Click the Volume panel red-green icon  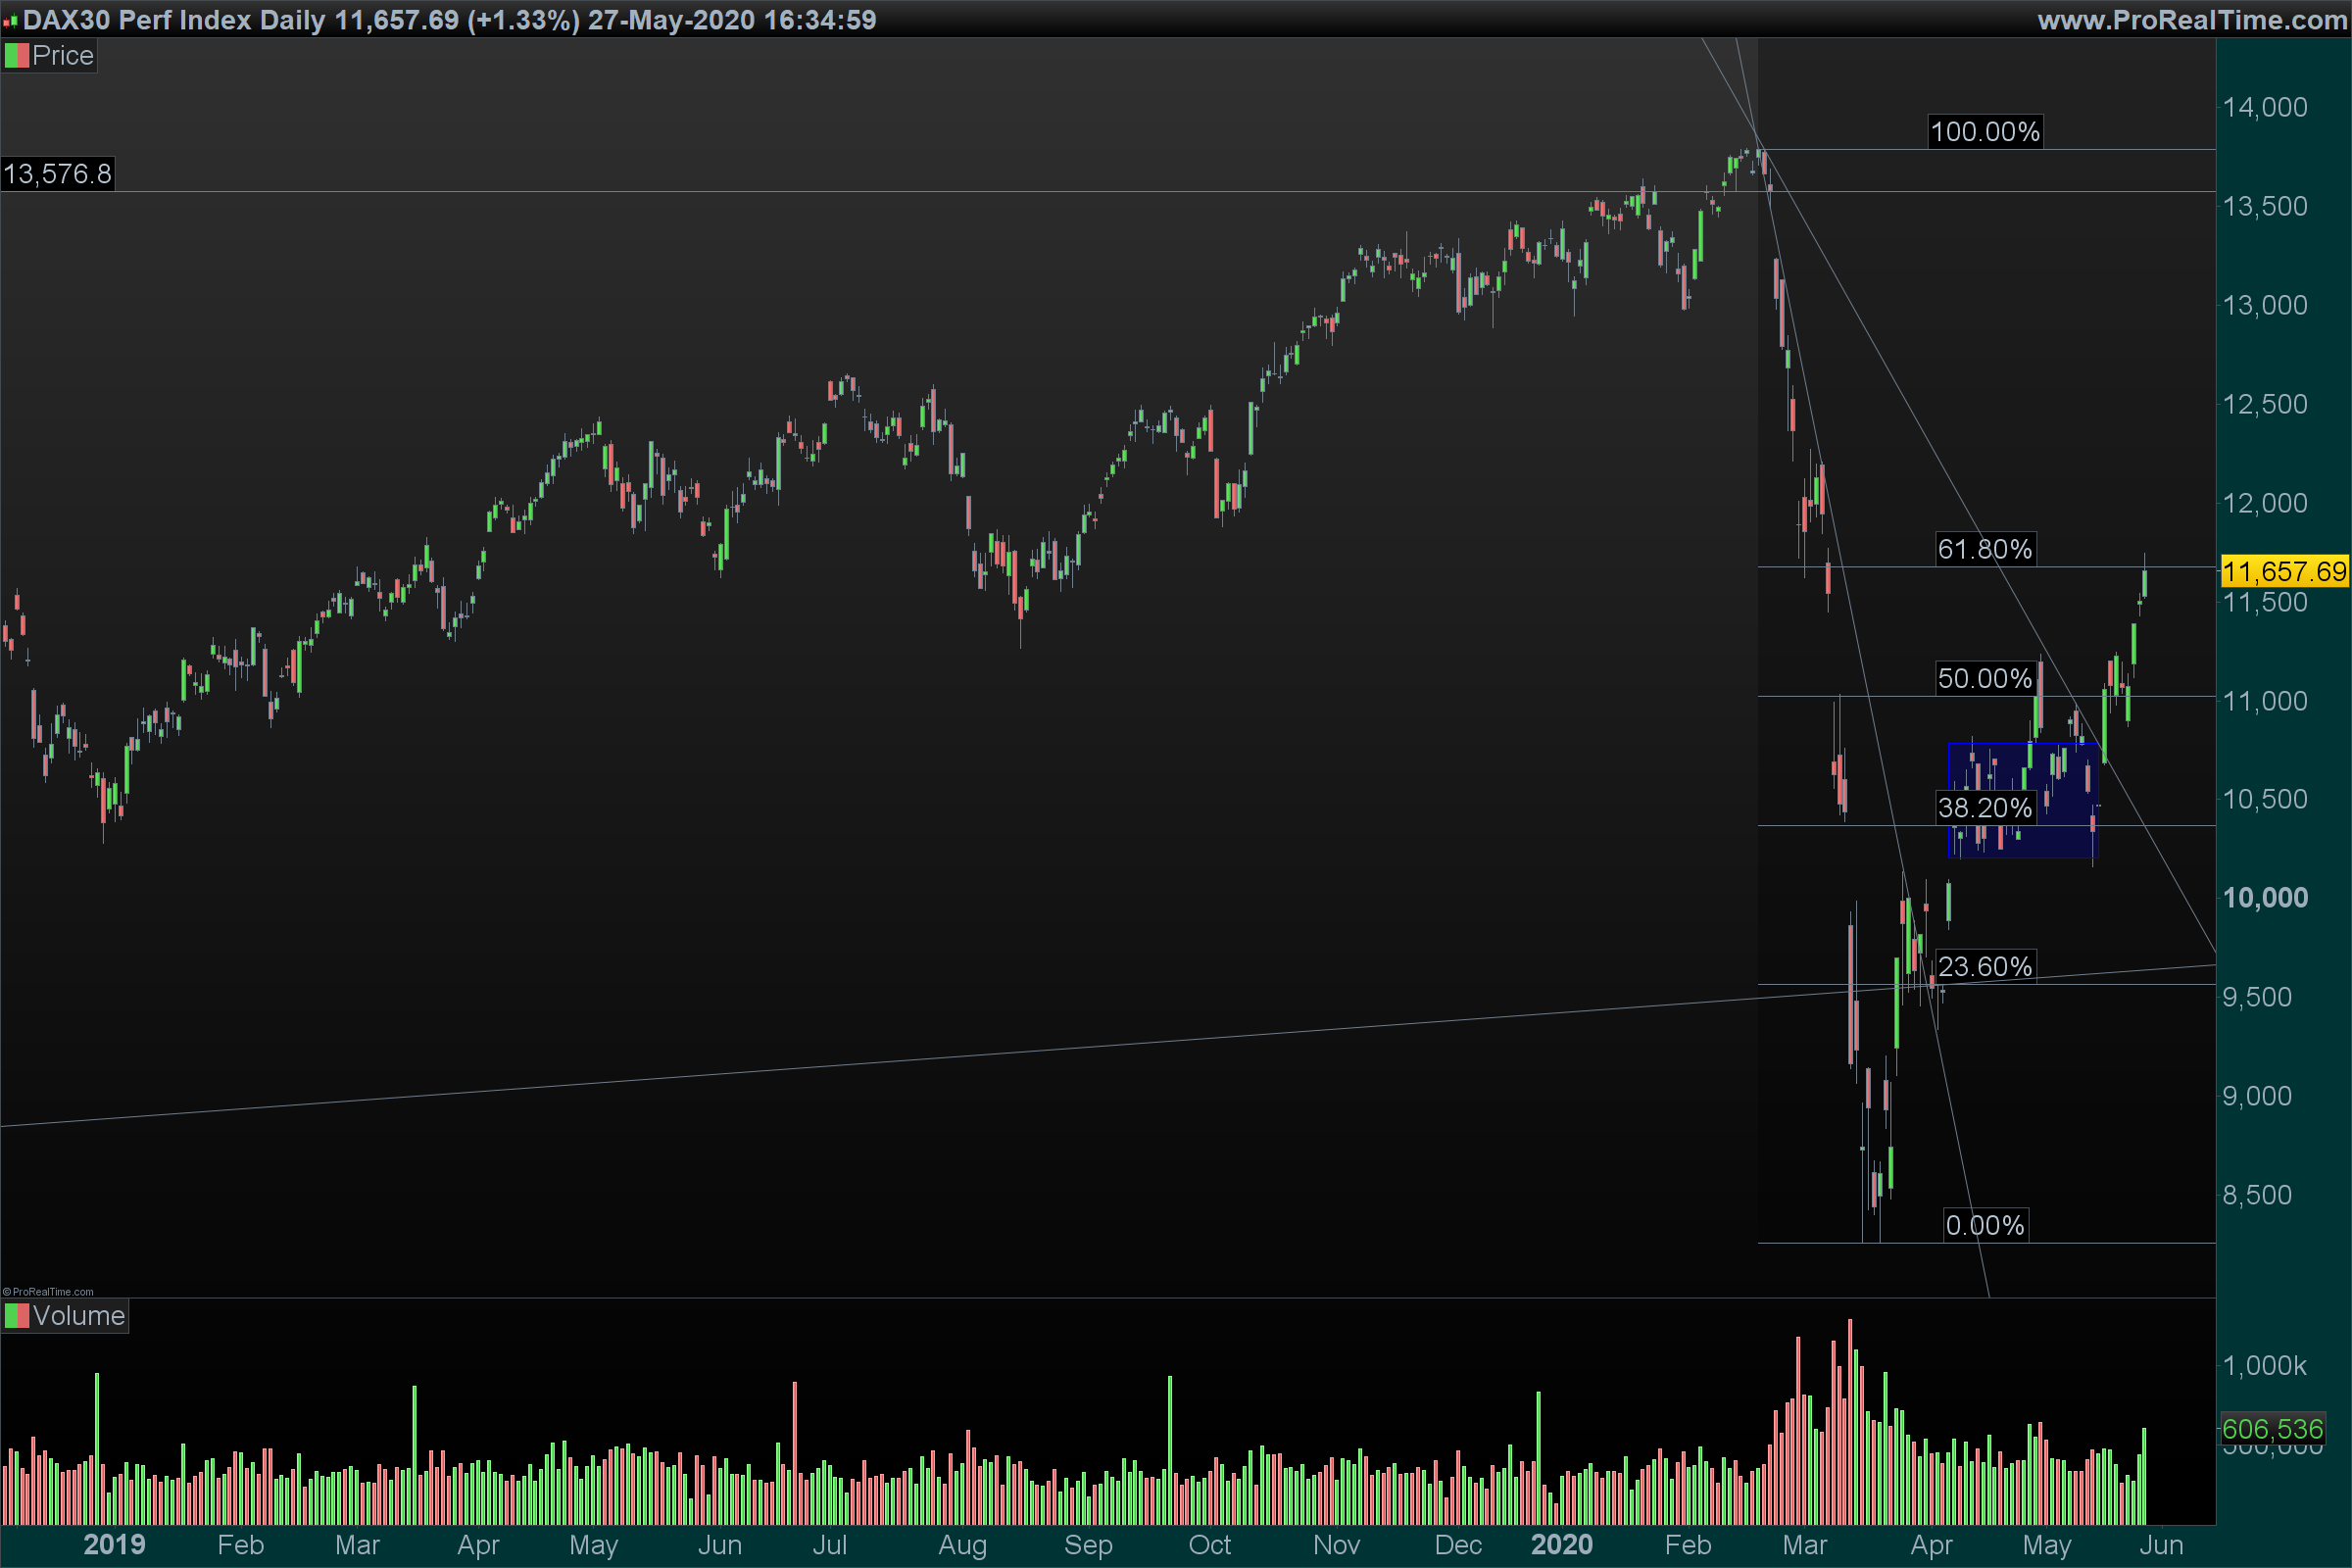pos(16,1316)
